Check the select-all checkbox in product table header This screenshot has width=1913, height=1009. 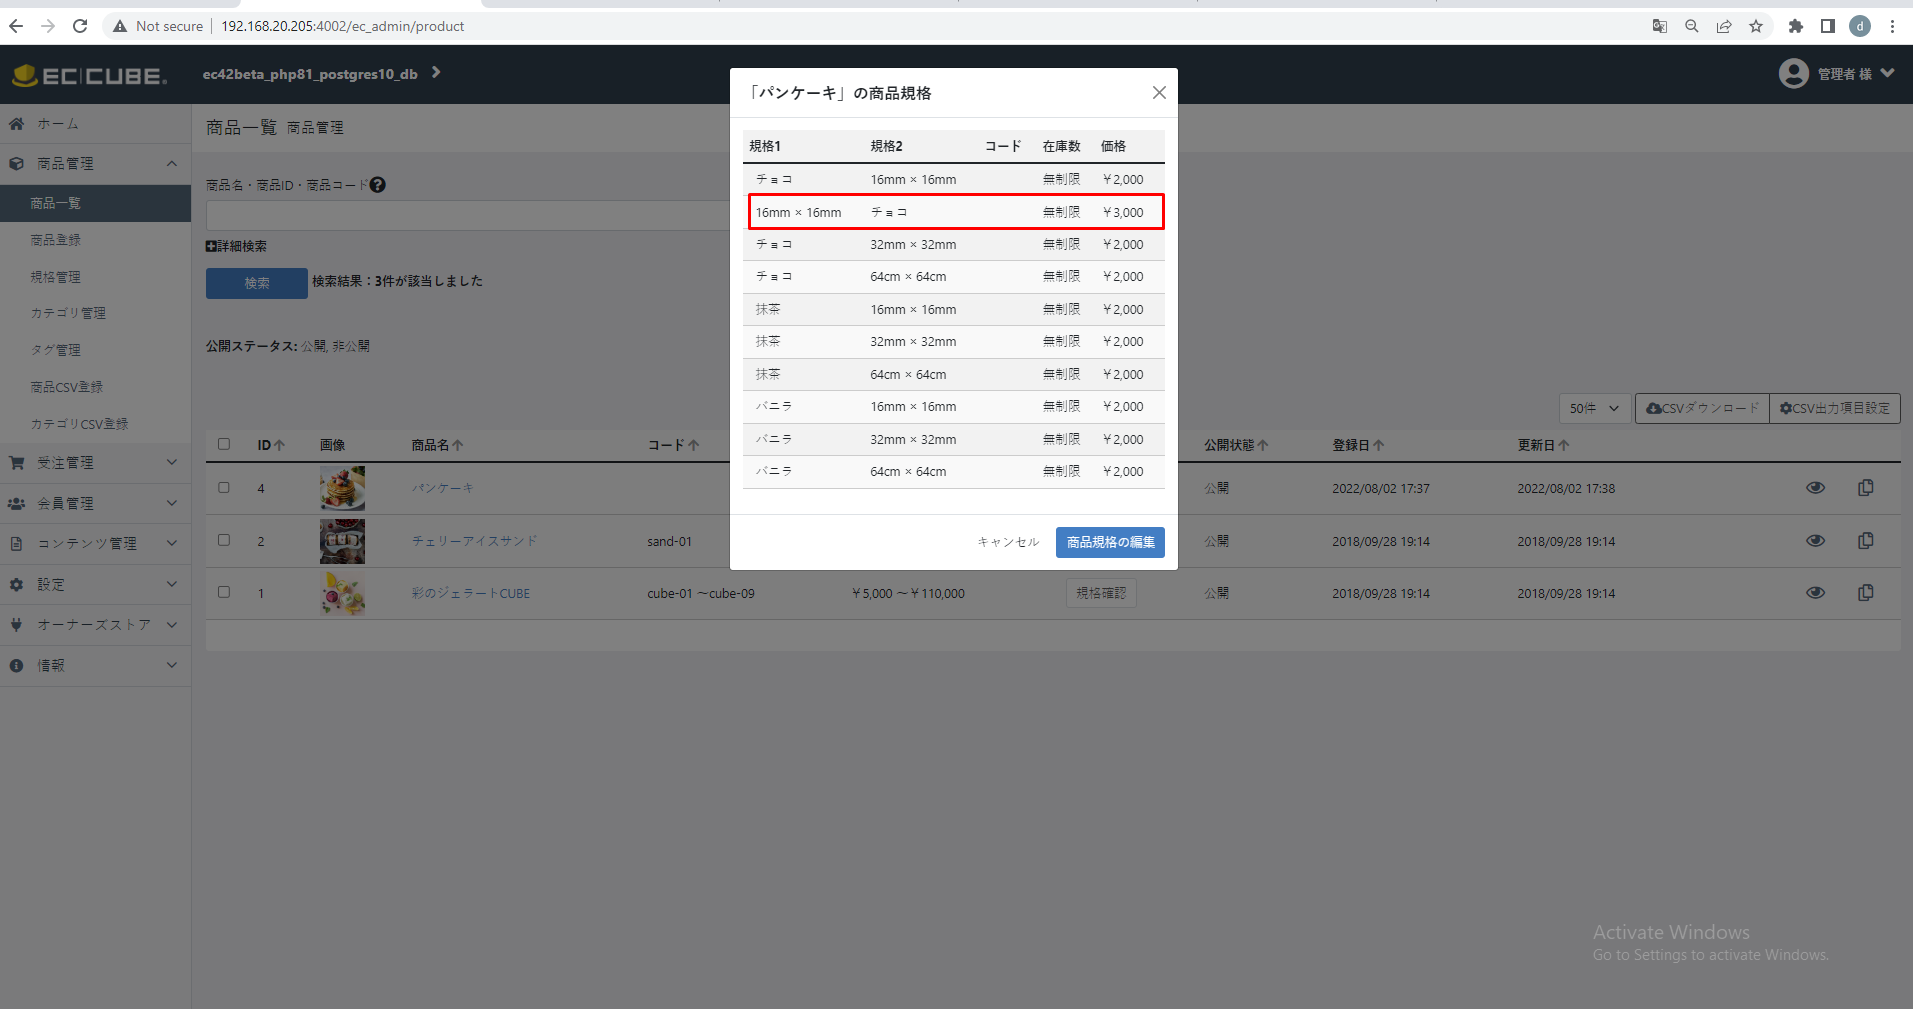click(x=224, y=444)
